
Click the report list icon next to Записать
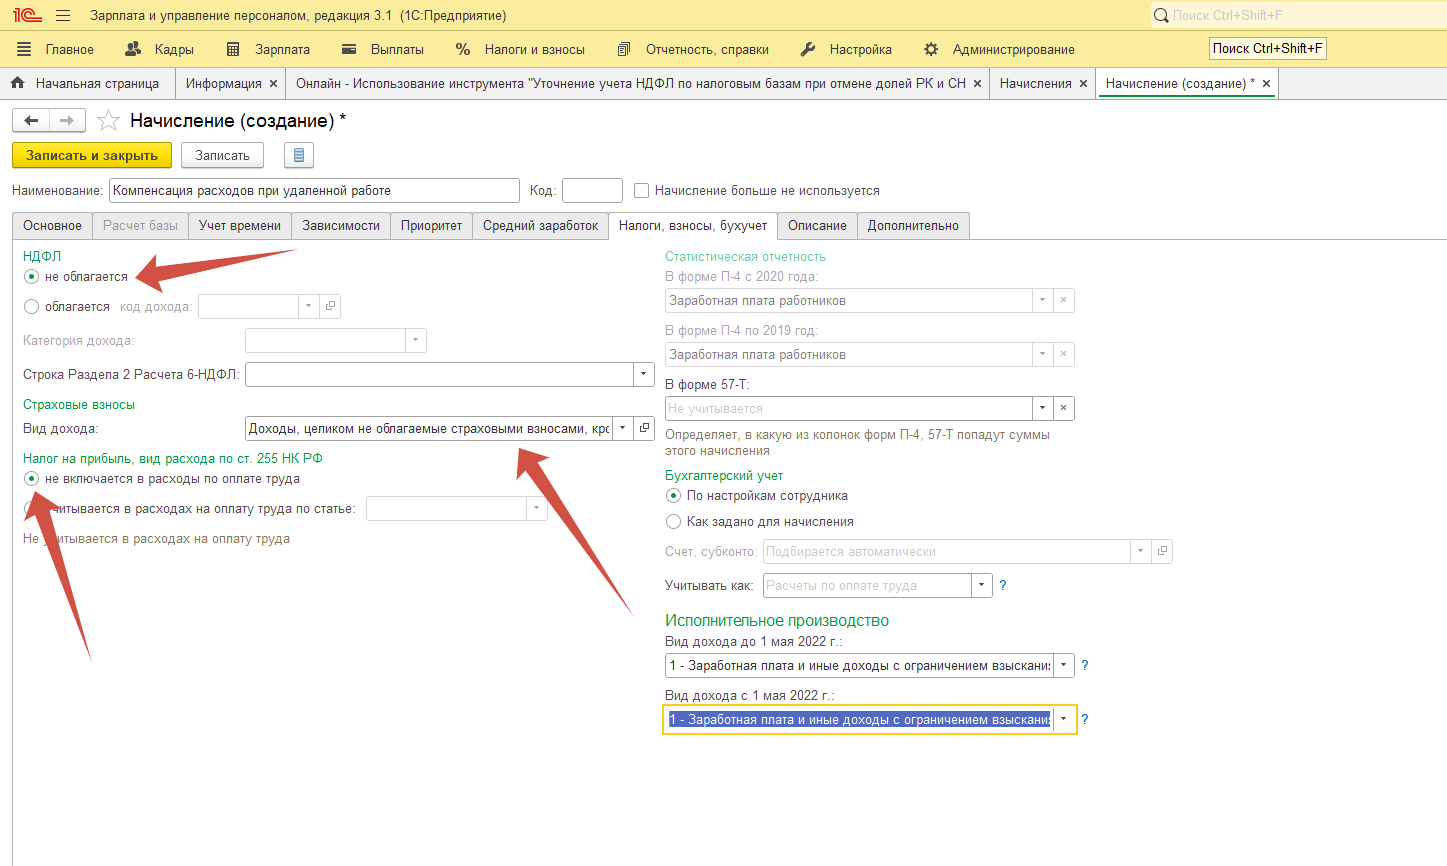(298, 155)
